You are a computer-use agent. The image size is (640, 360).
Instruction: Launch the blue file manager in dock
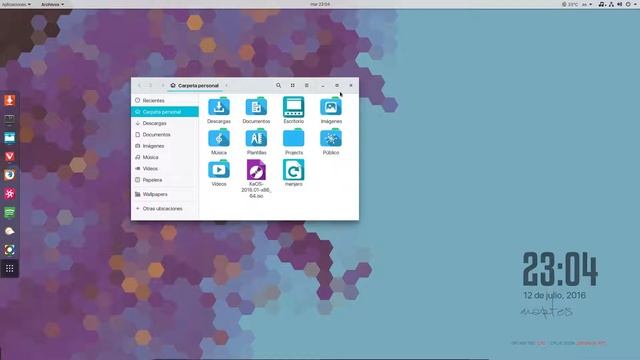9,138
